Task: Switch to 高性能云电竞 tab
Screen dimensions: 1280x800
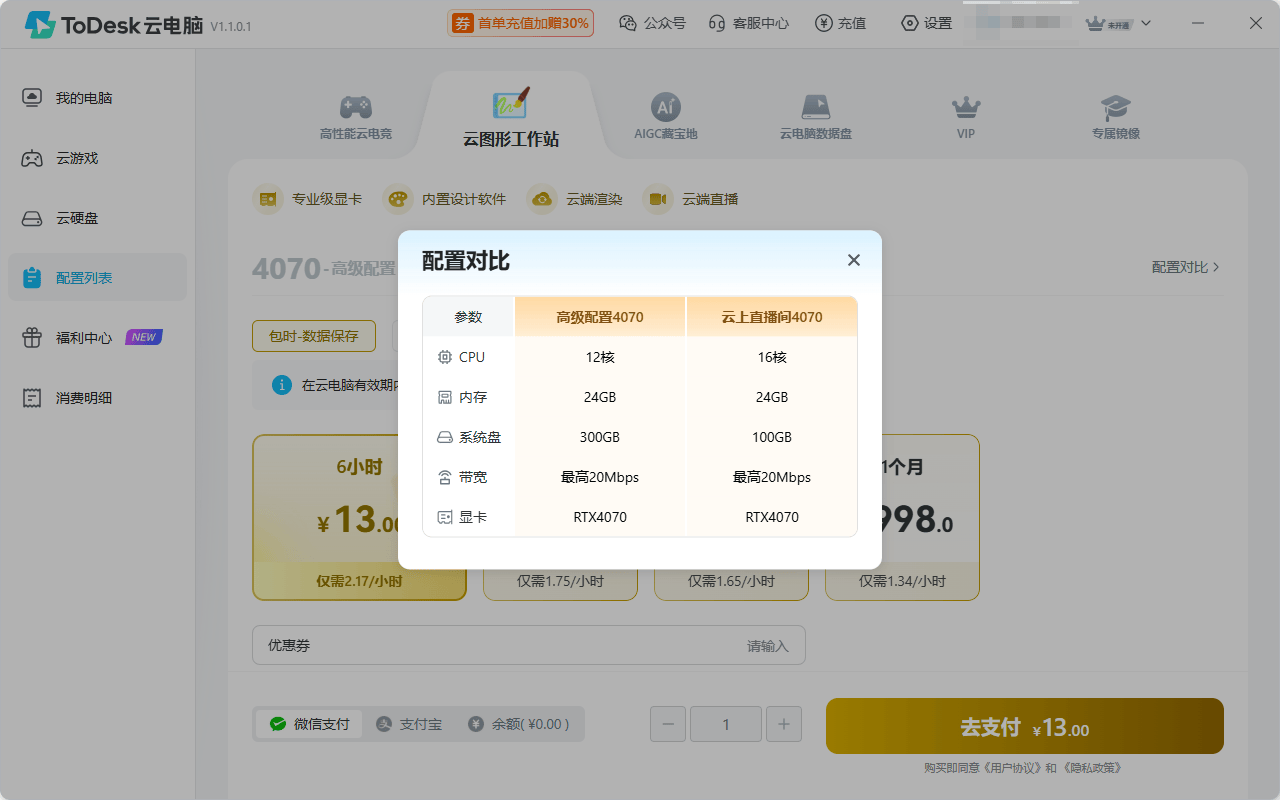Action: pos(356,117)
